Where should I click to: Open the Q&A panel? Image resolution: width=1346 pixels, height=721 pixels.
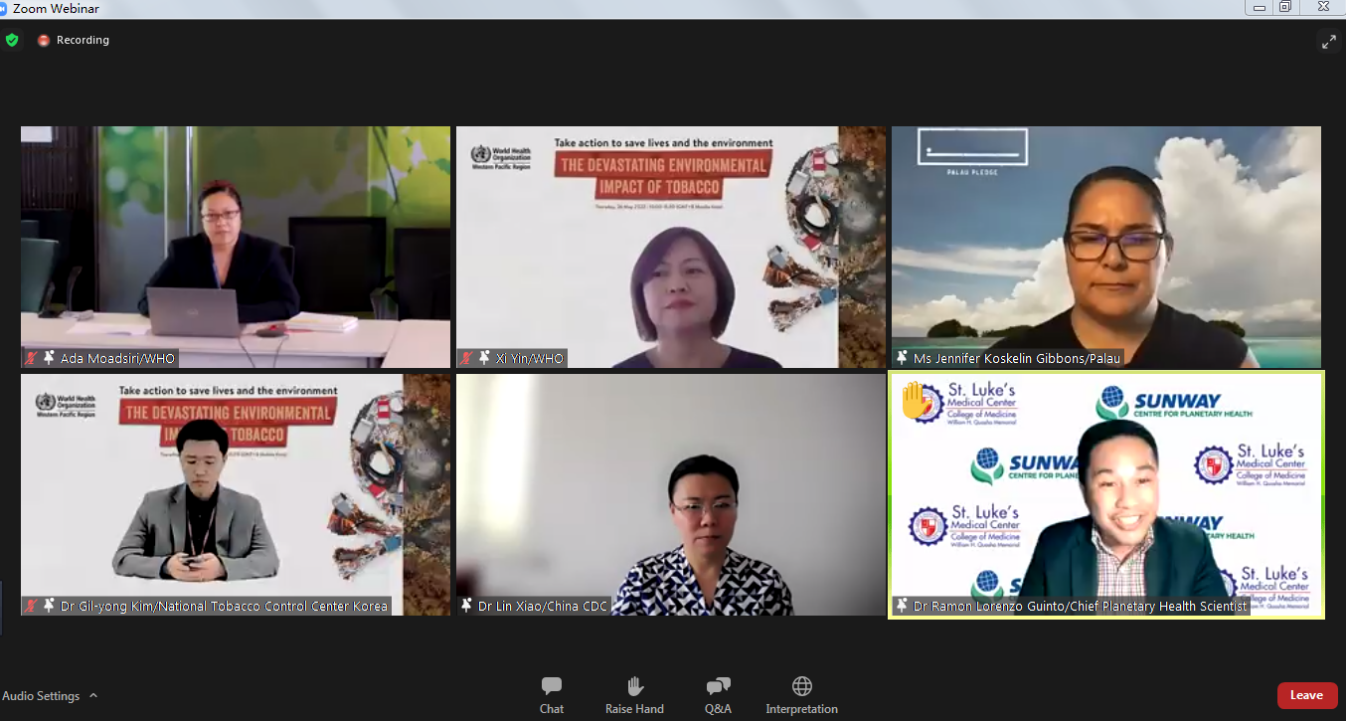point(717,695)
